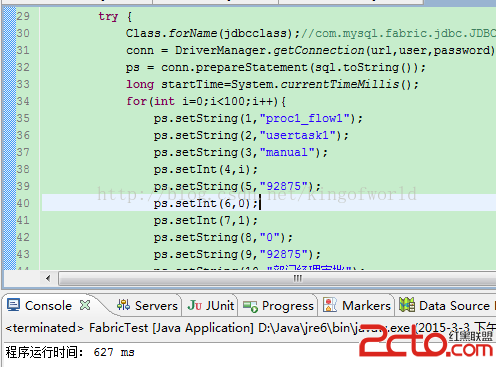Click the "proc1_flow1" string literal
The height and width of the screenshot is (367, 496).
pos(305,118)
